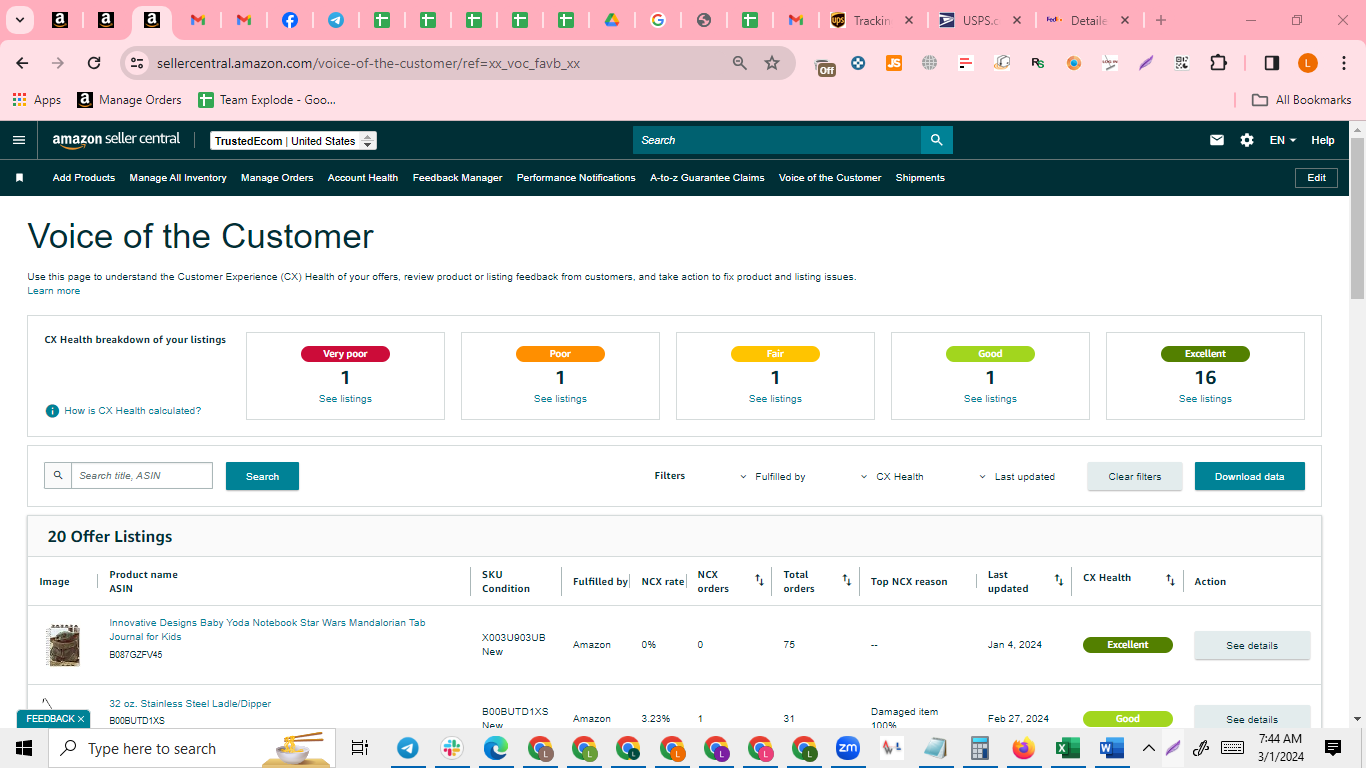The image size is (1366, 768).
Task: Click the Search title, ASIN input field
Action: [x=142, y=476]
